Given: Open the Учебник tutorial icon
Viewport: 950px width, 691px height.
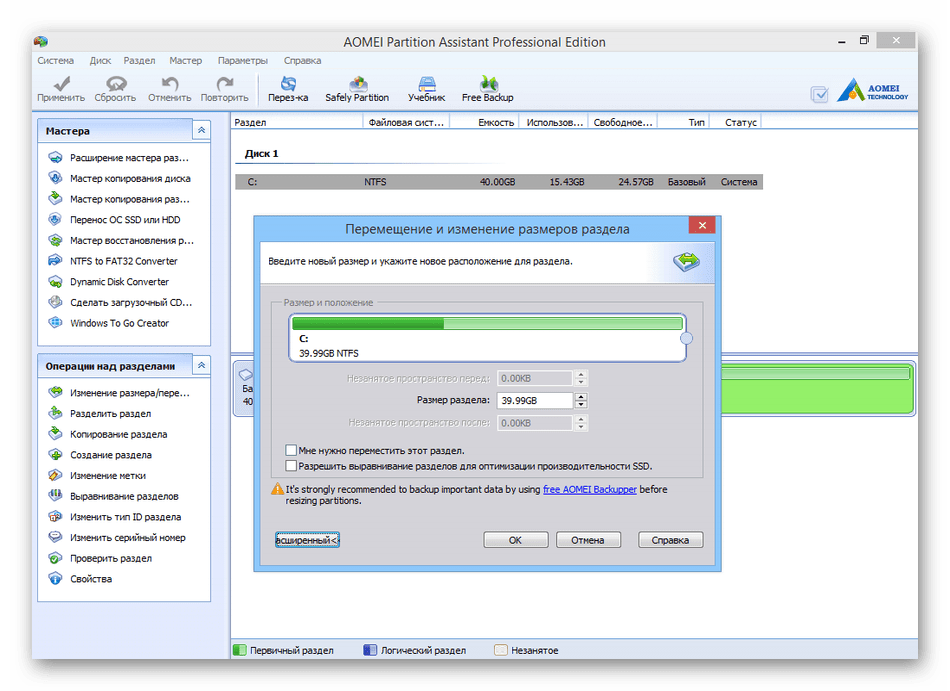Looking at the screenshot, I should [427, 83].
